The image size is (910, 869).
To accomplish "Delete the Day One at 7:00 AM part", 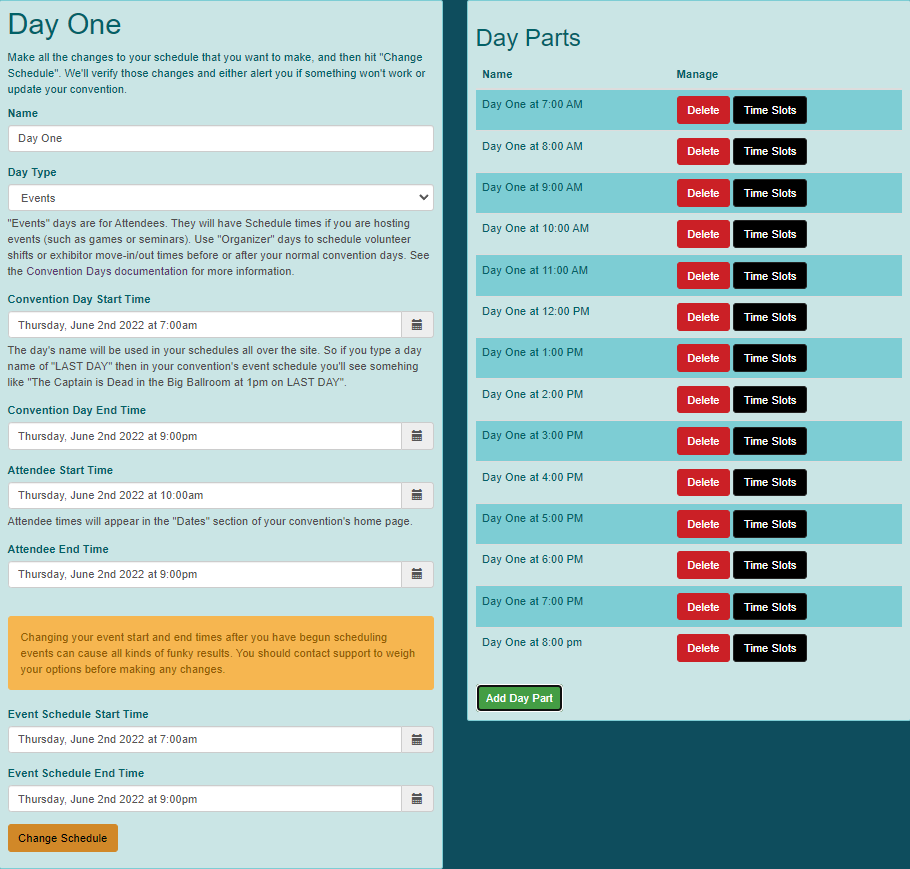I will pyautogui.click(x=703, y=110).
